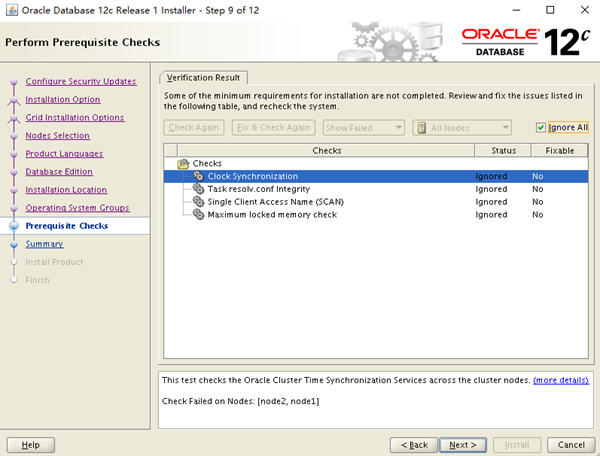This screenshot has height=456, width=600.
Task: Click the Prerequisite Checks step bullet
Action: click(x=14, y=226)
